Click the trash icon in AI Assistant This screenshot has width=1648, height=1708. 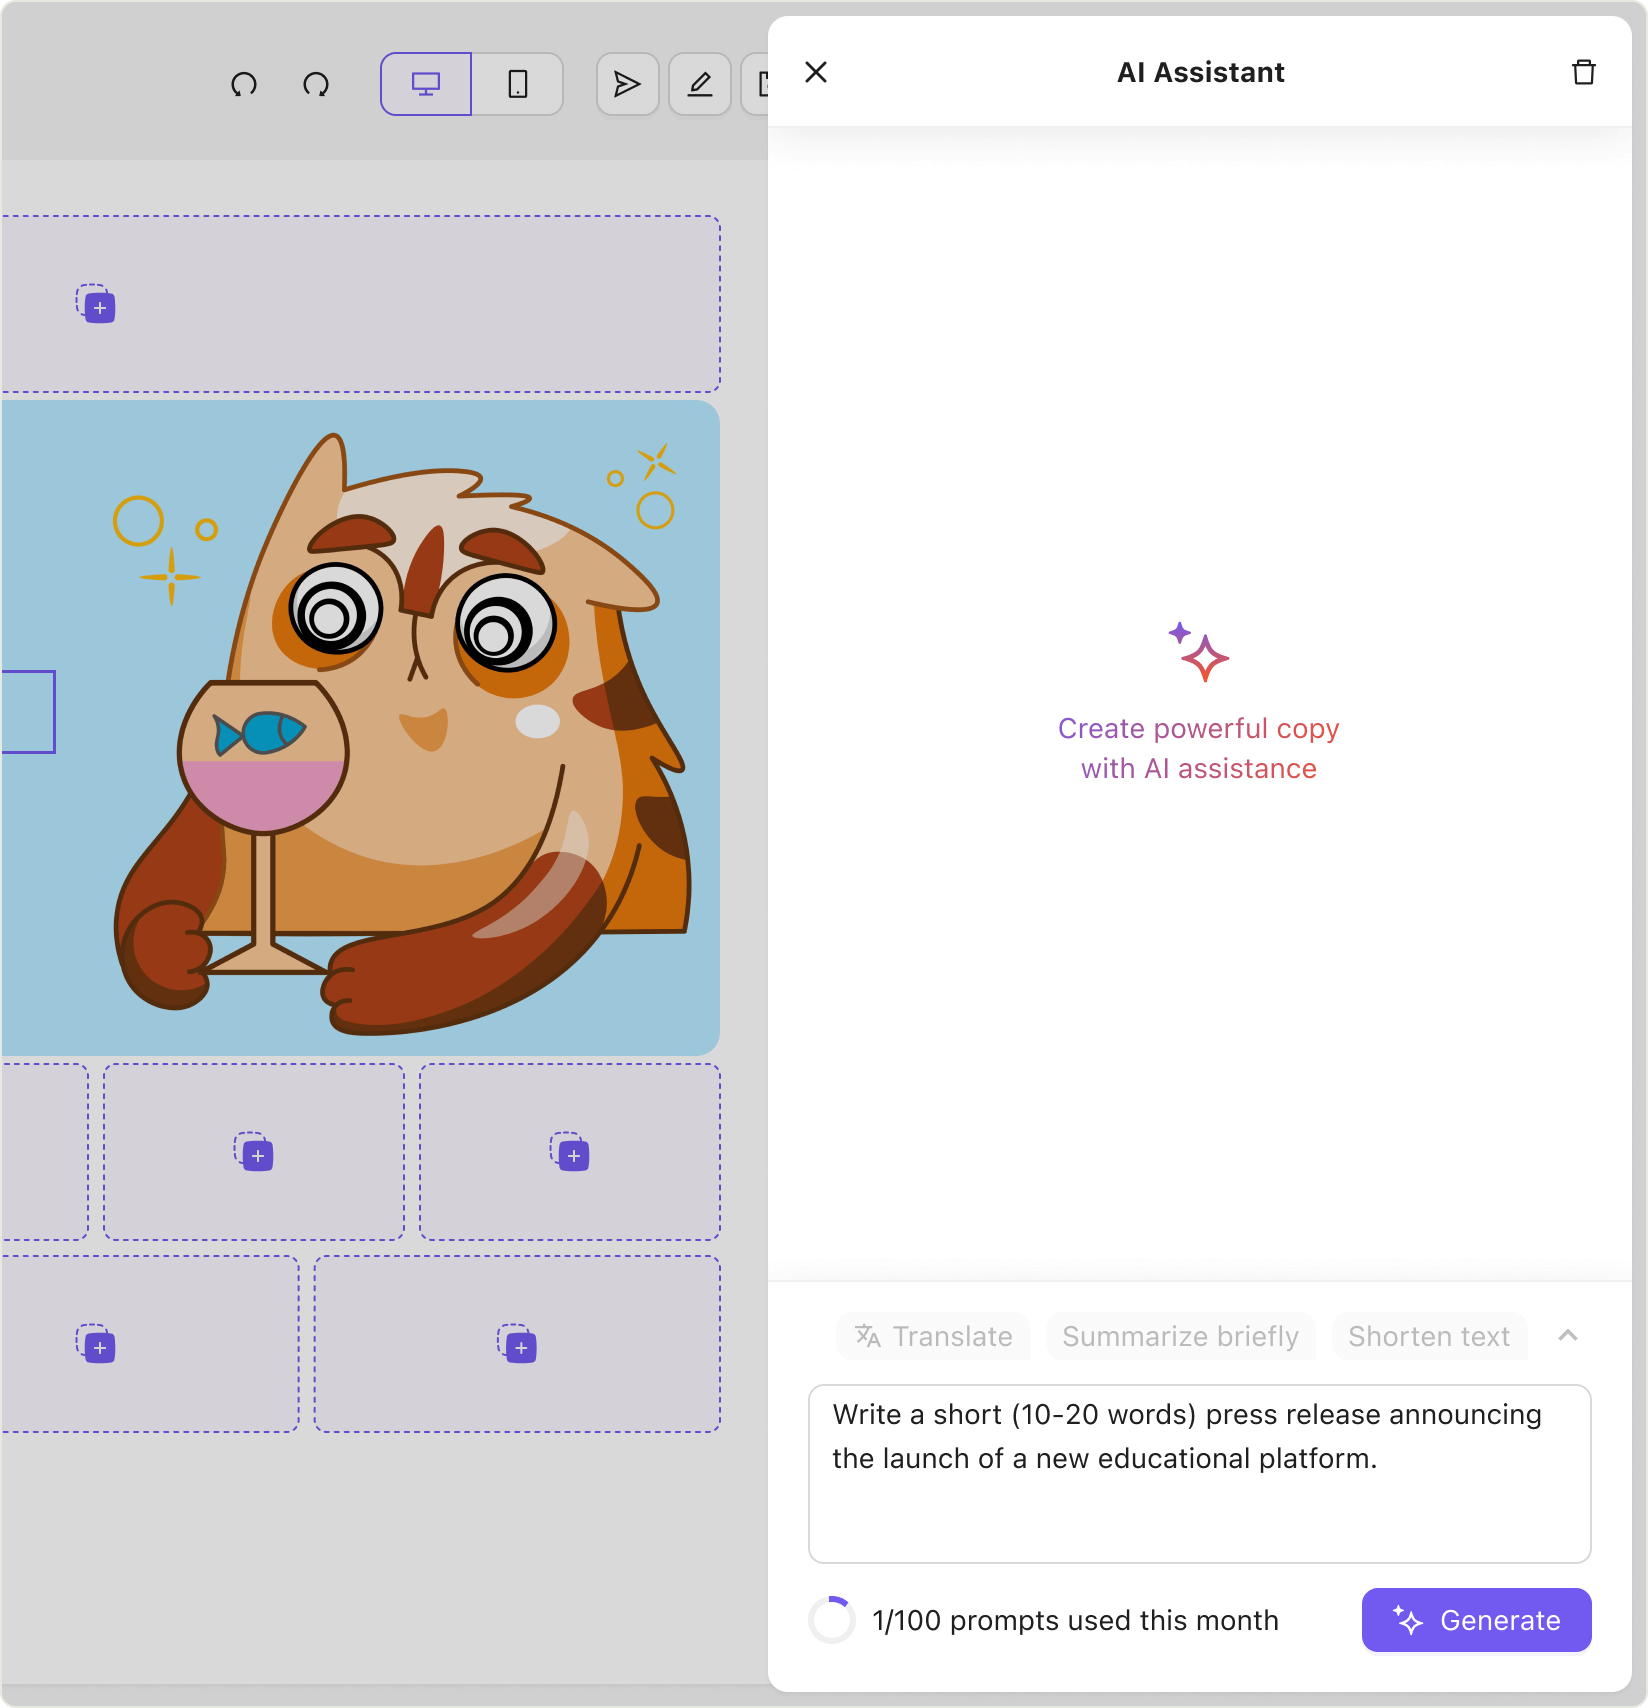pos(1584,72)
